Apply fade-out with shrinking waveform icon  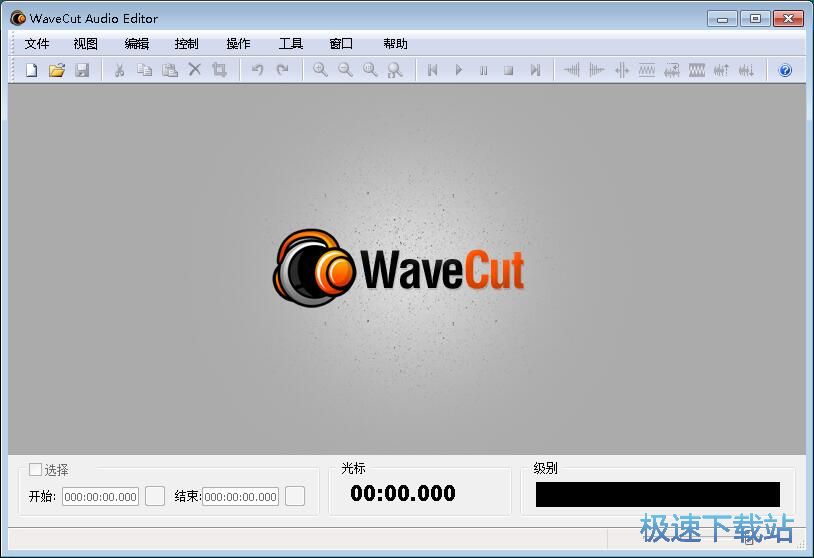pos(596,70)
